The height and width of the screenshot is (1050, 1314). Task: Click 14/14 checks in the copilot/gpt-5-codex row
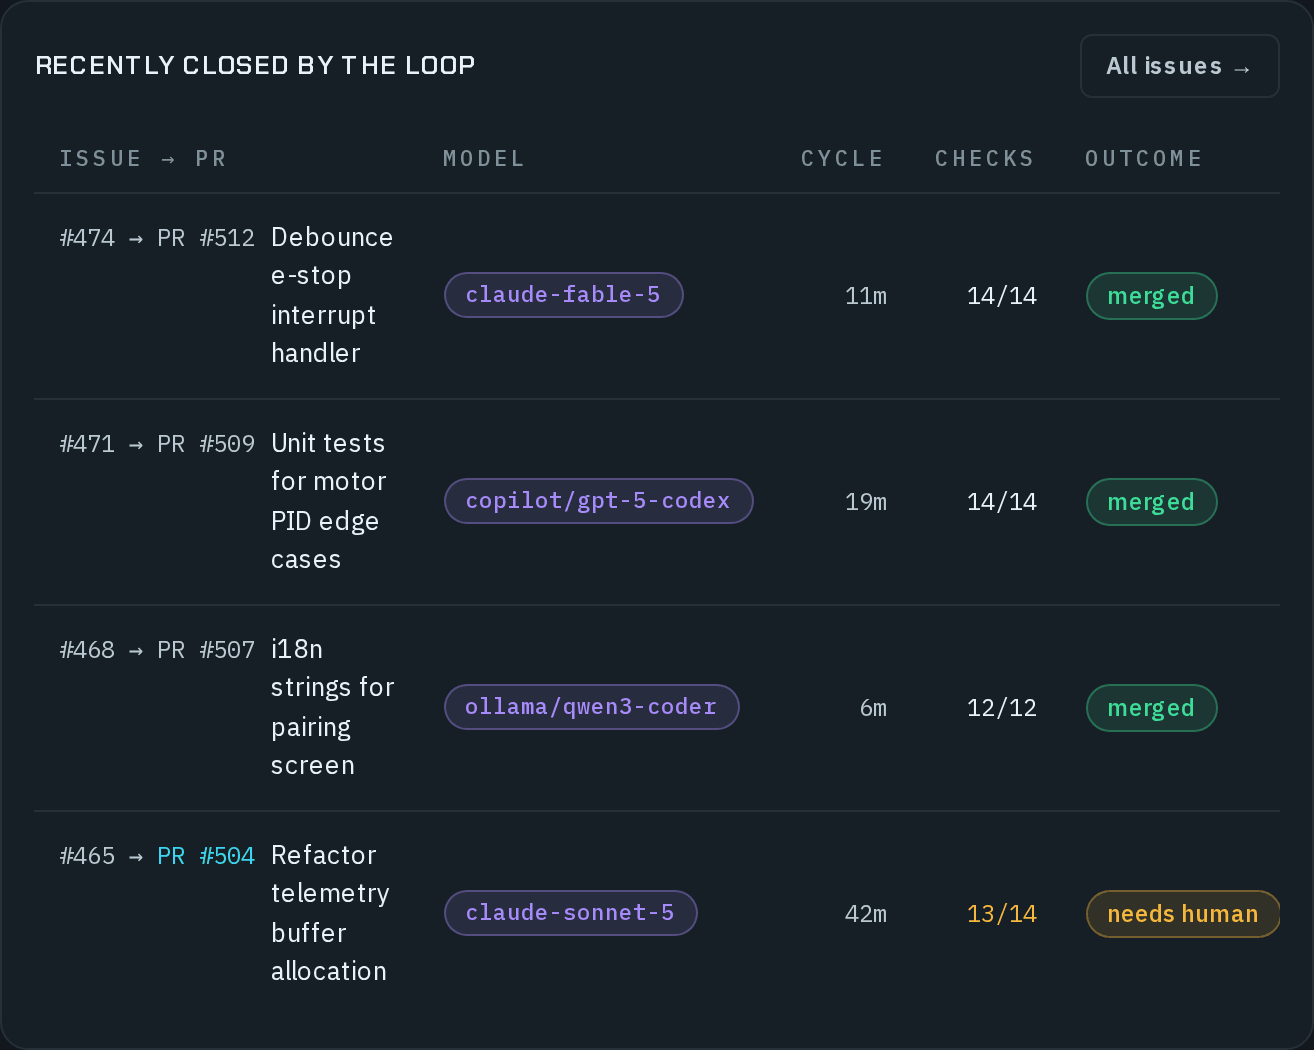pos(1002,502)
